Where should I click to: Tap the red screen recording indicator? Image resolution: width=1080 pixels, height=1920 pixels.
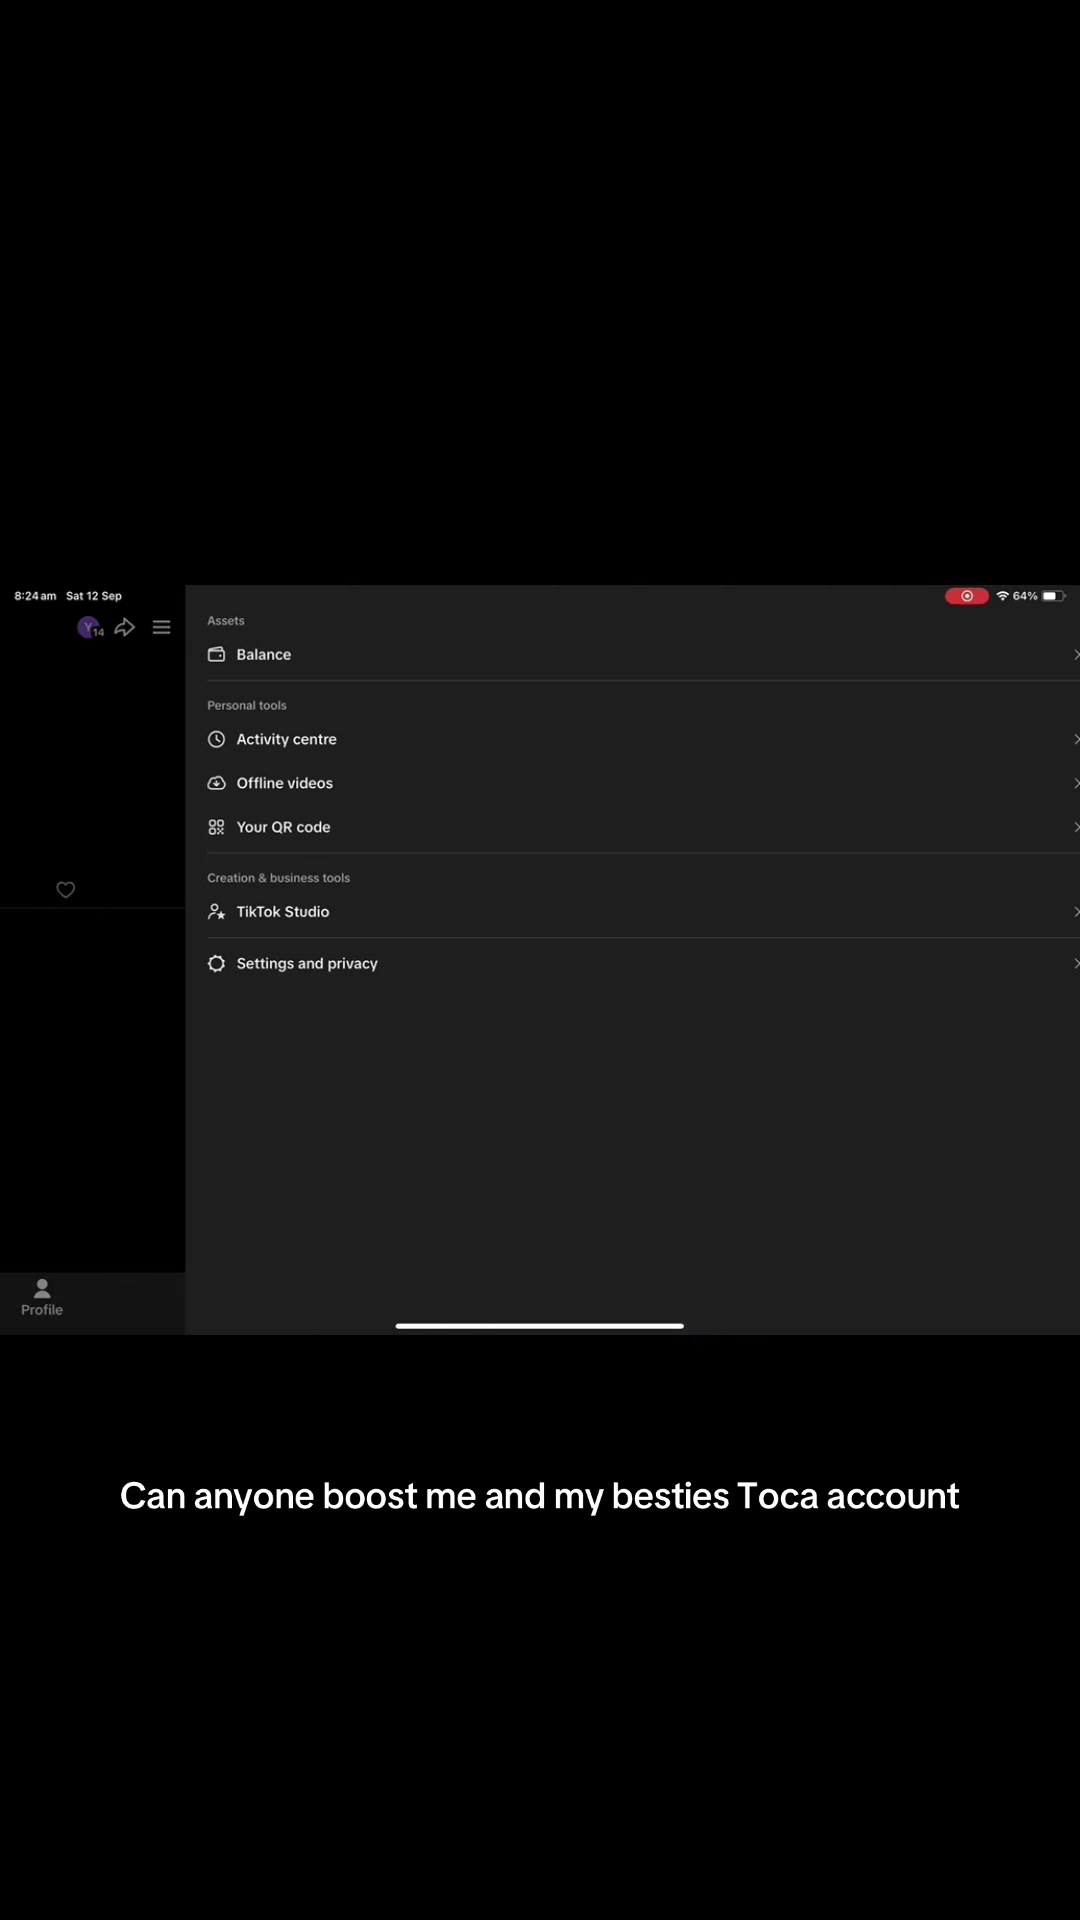(967, 596)
